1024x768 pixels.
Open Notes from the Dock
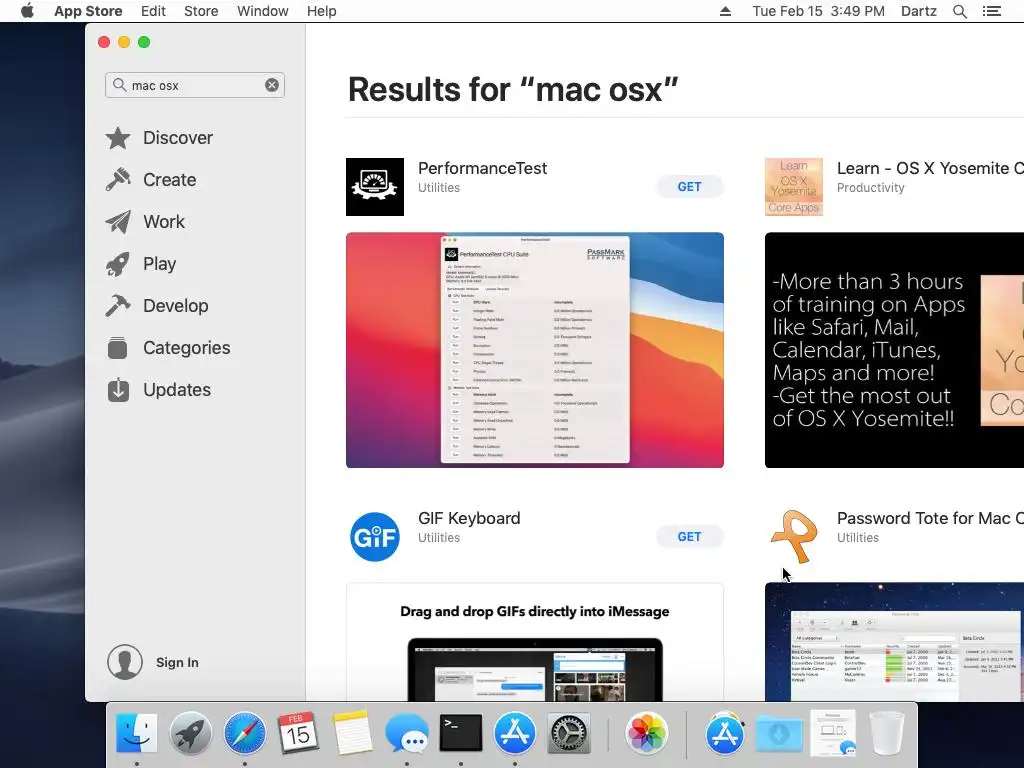click(353, 733)
